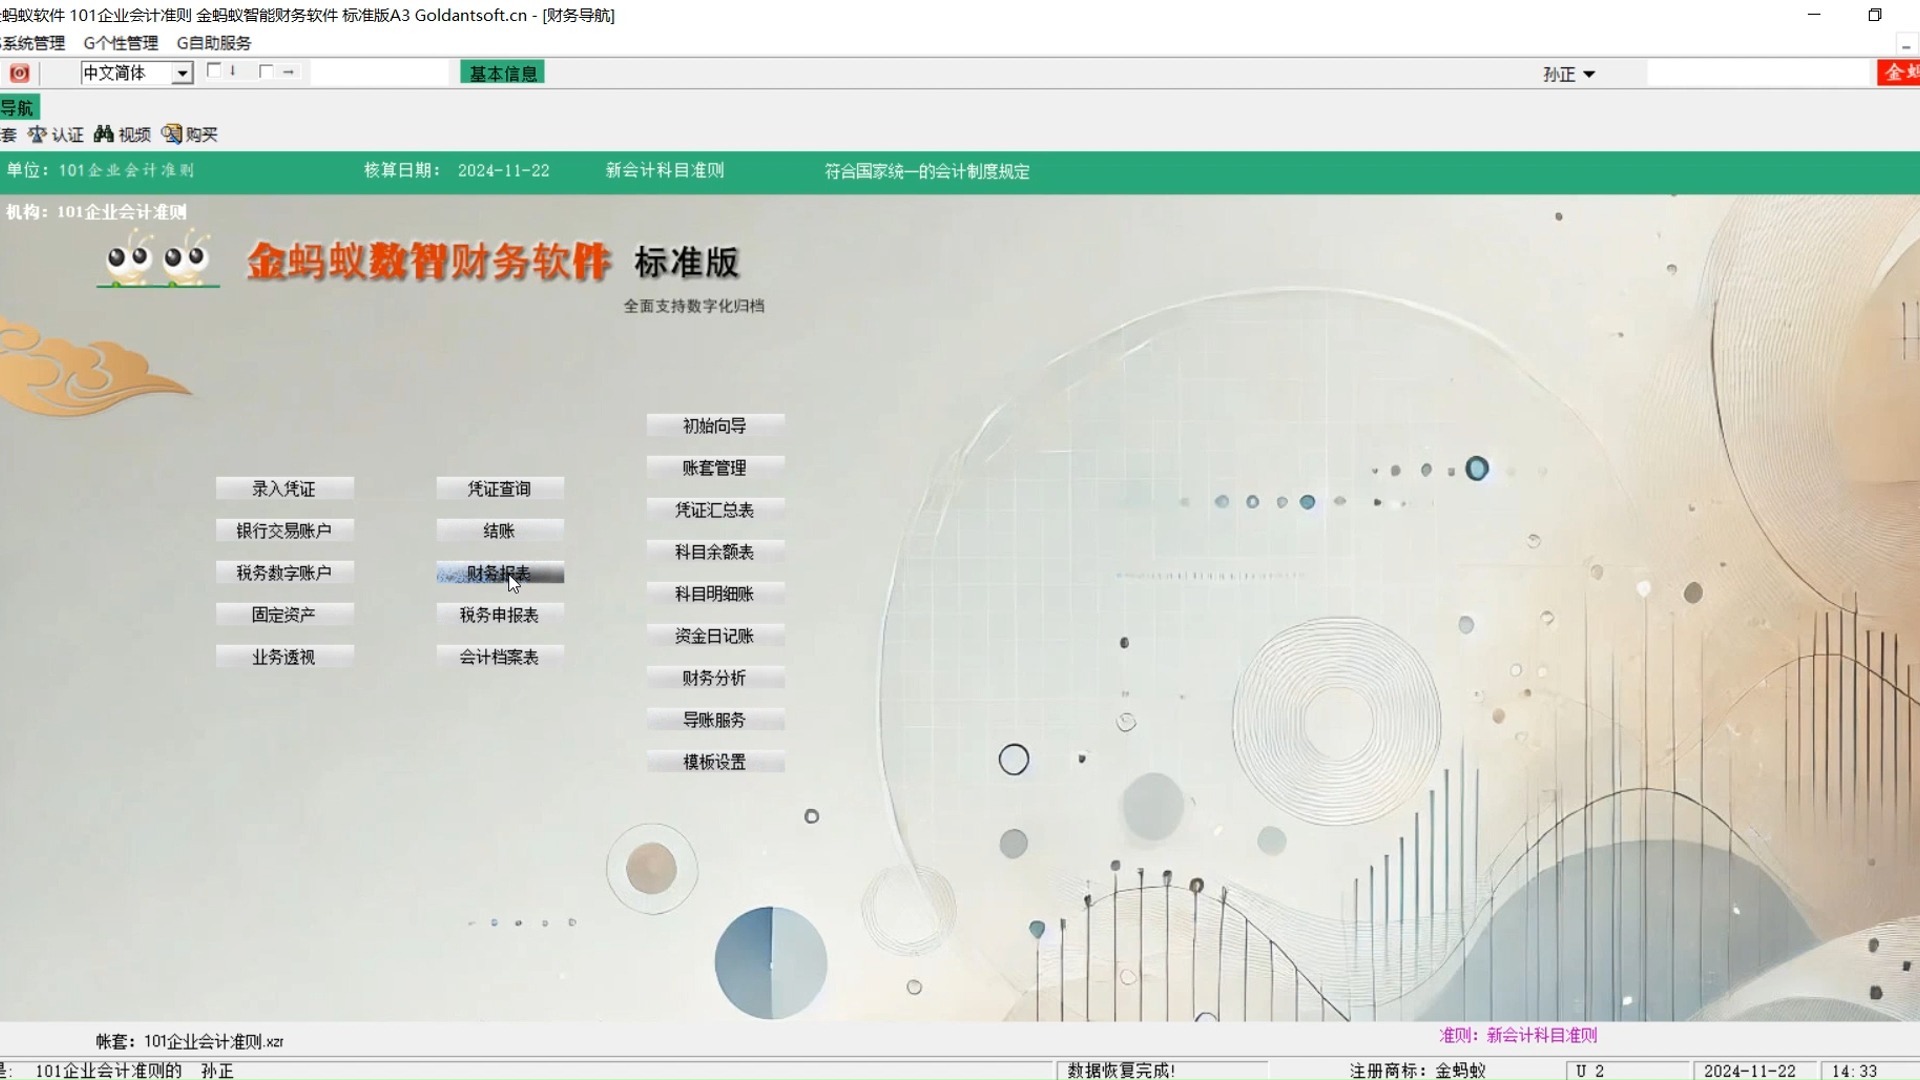Open the G自助服务 menu
Image resolution: width=1920 pixels, height=1080 pixels.
[214, 43]
